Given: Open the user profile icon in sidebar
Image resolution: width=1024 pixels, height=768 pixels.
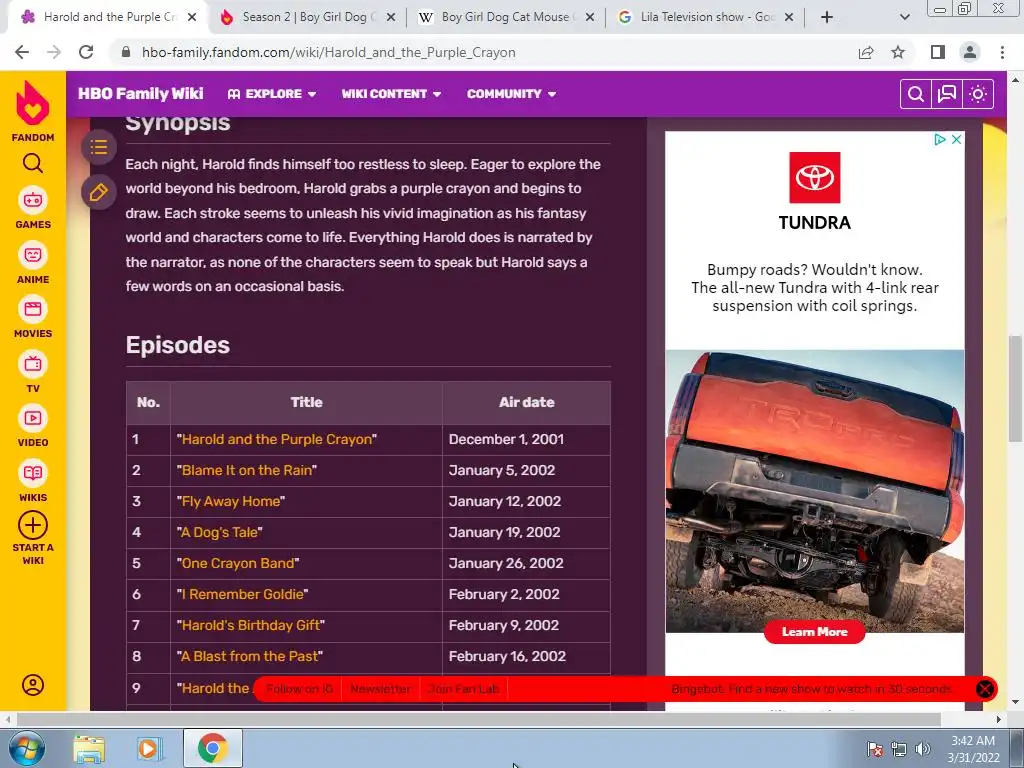Looking at the screenshot, I should 33,684.
